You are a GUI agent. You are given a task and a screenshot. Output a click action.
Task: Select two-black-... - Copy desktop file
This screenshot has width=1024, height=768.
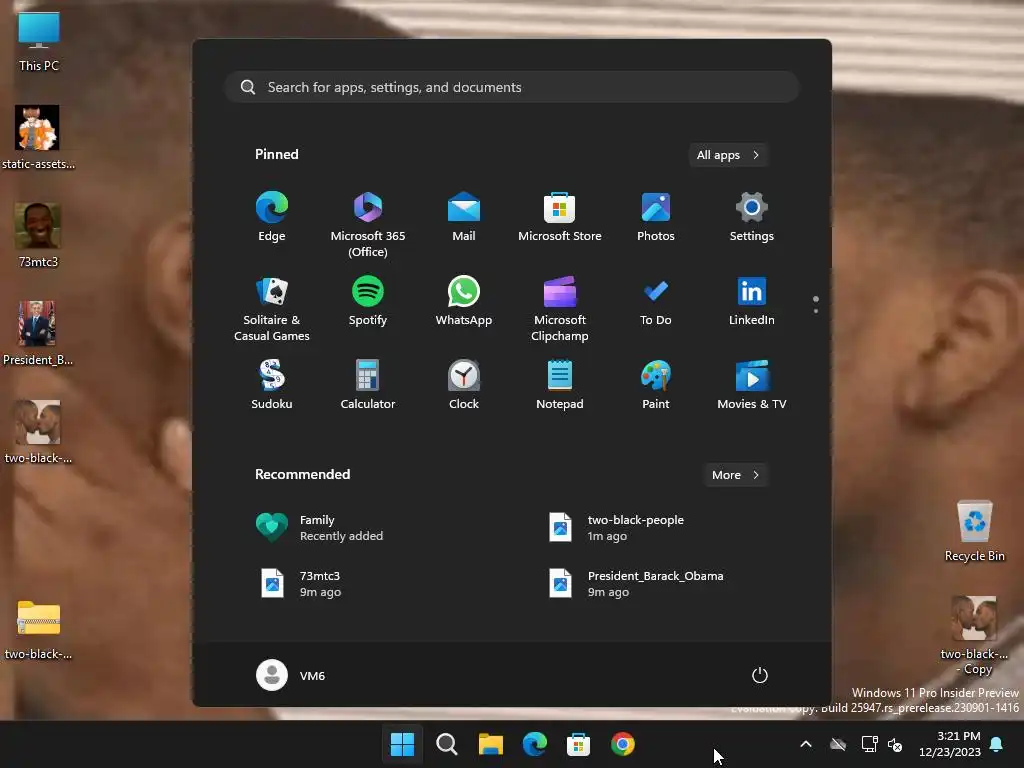(974, 635)
